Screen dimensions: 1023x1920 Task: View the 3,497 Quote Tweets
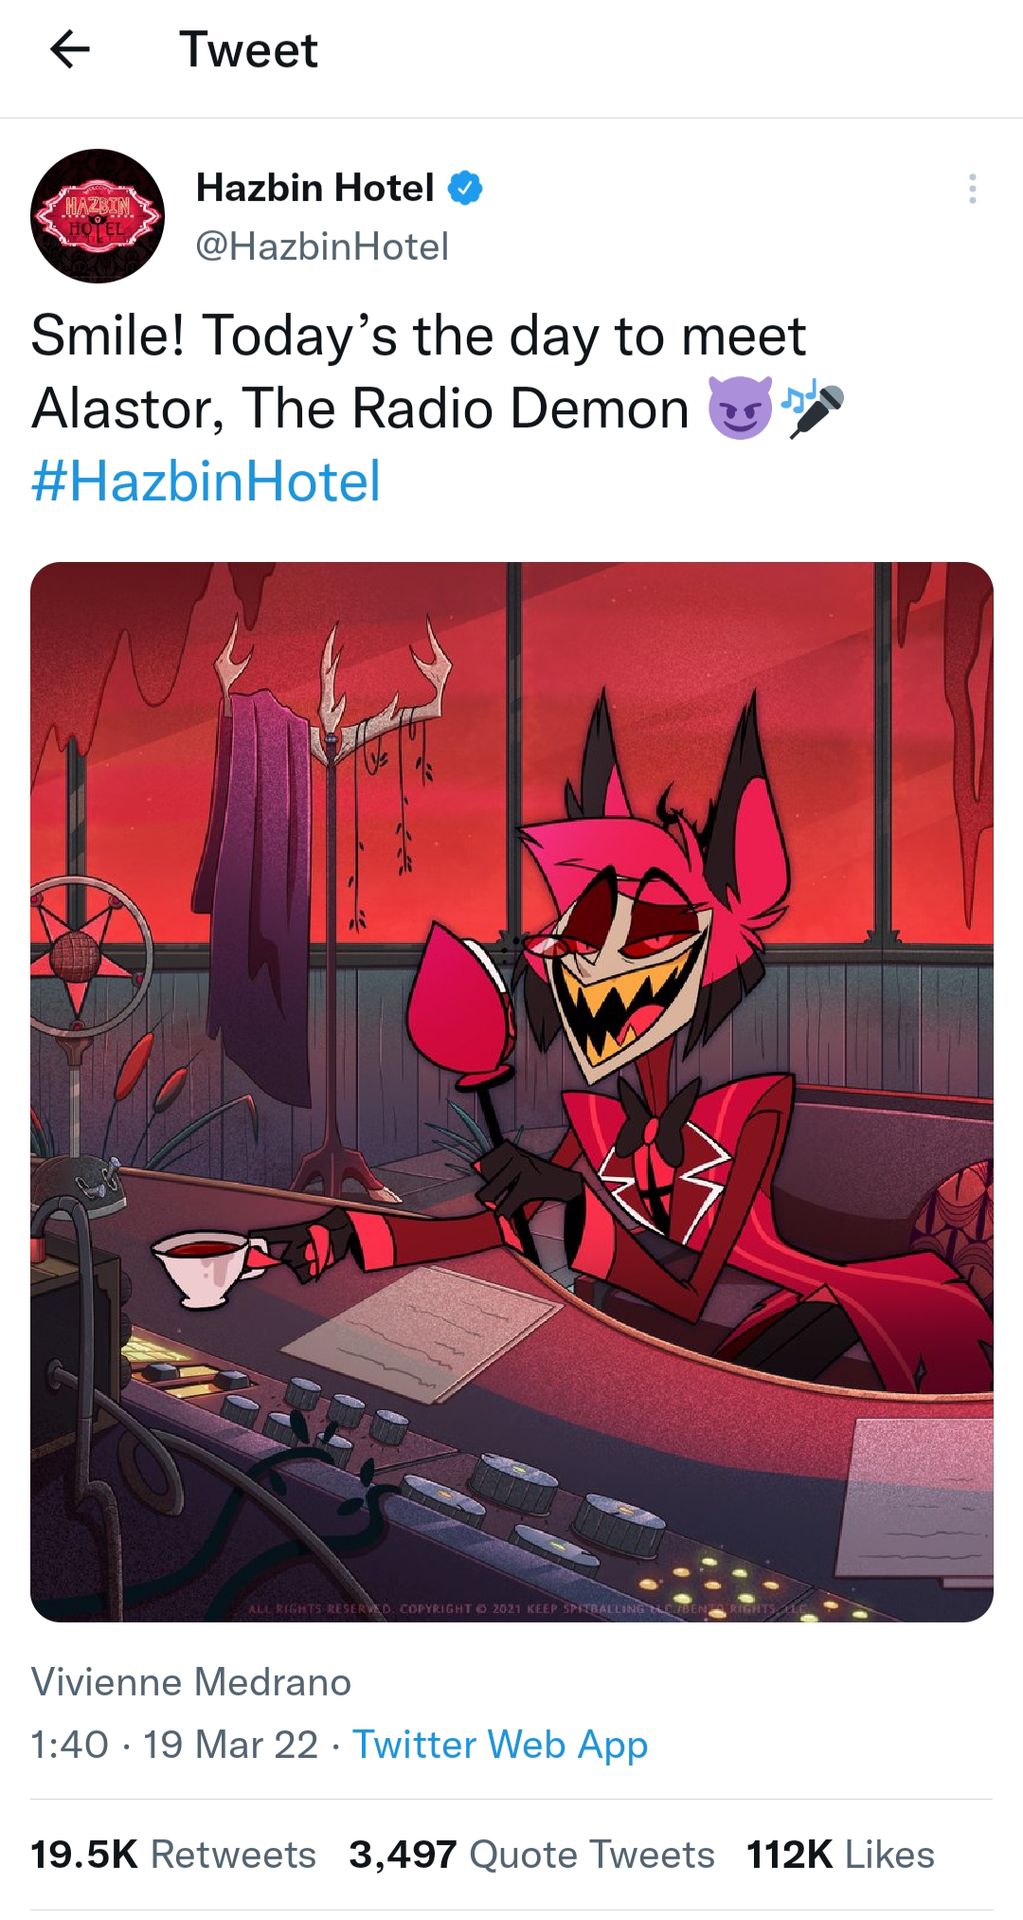(x=532, y=1854)
